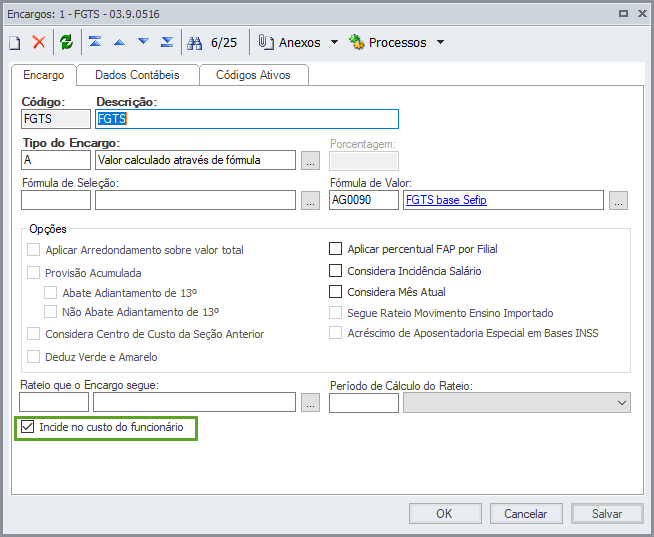Click the Descrição text field
Screen dimensions: 654x537
[x=247, y=119]
